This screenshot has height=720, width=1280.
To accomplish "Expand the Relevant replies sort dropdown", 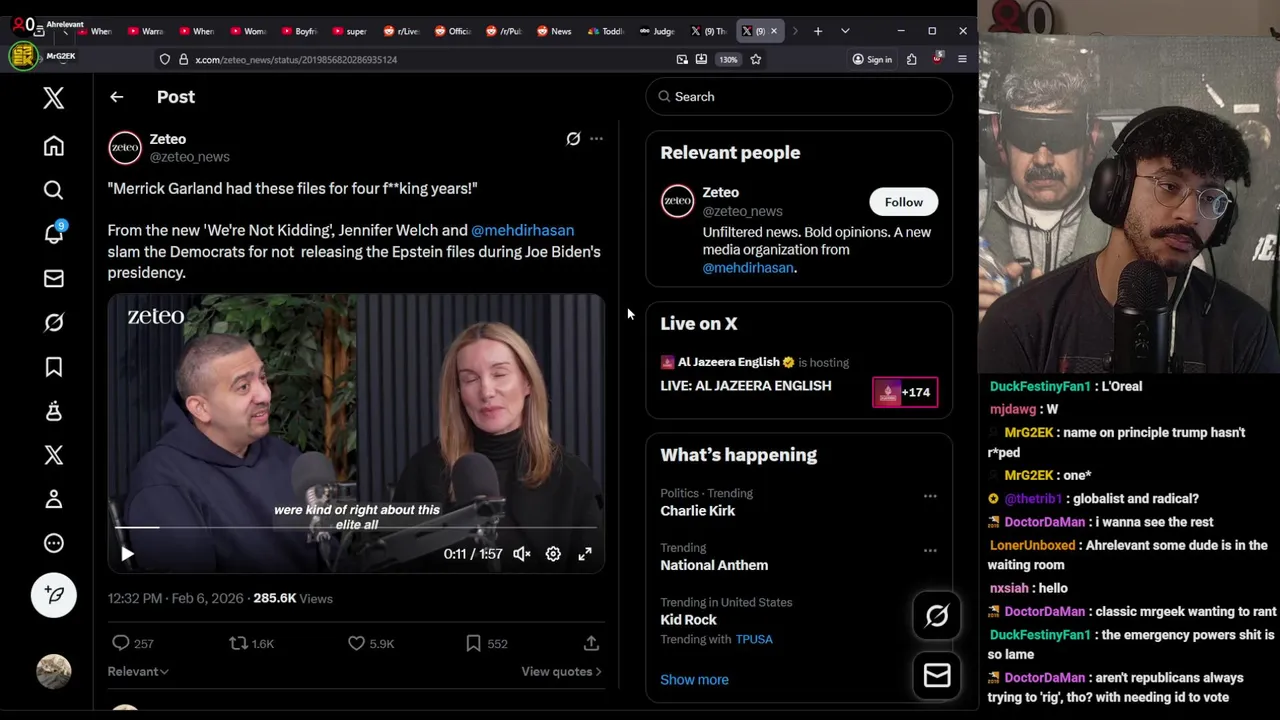I will tap(138, 672).
